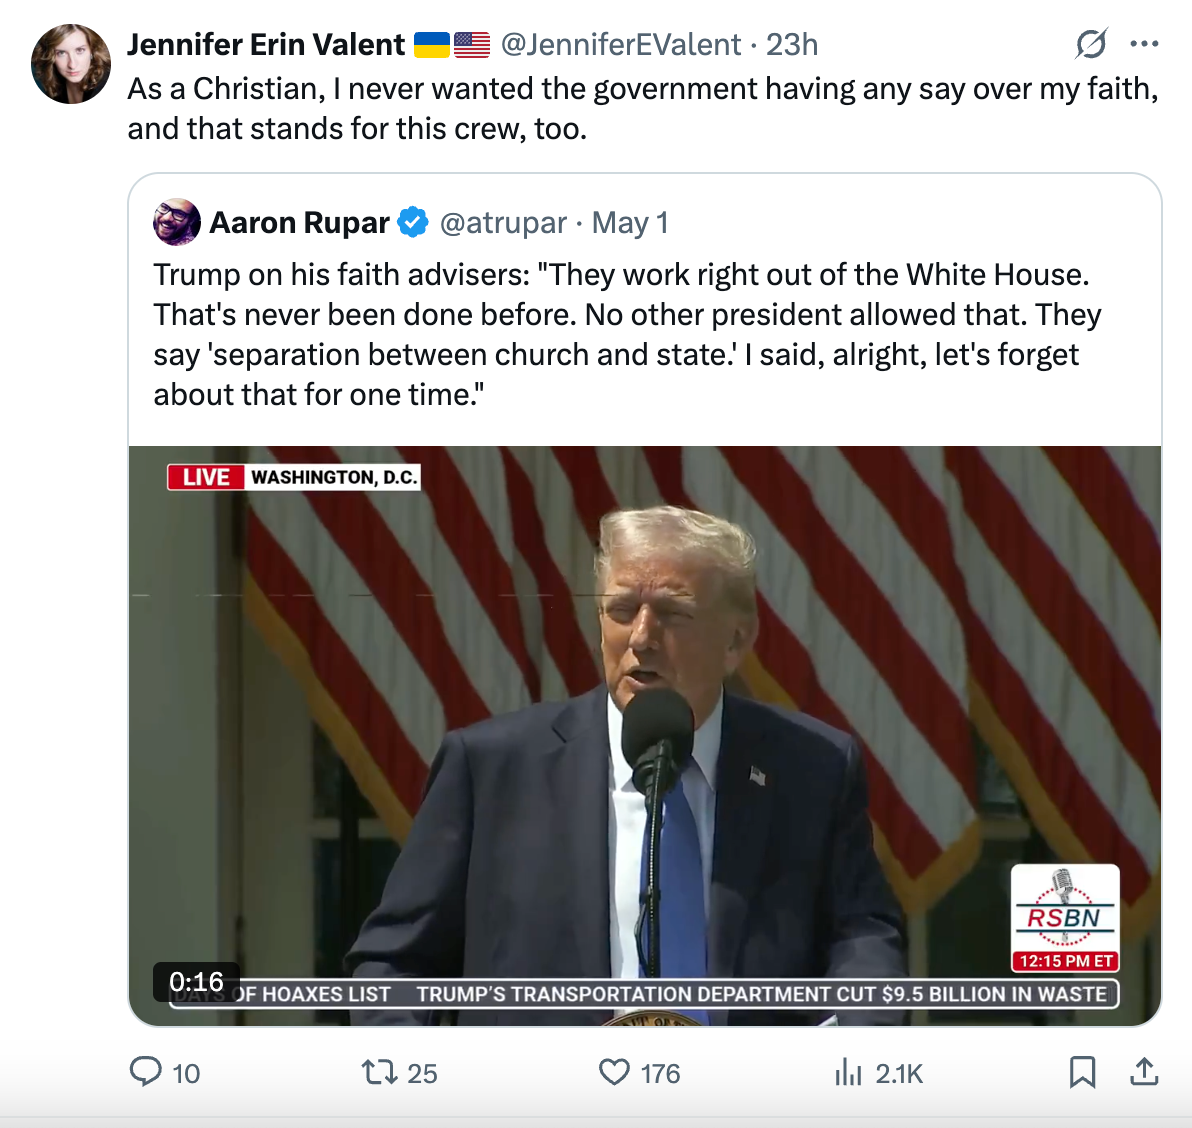Screen dimensions: 1192x1128
Task: Open the share options for the tweet
Action: click(x=1143, y=1071)
